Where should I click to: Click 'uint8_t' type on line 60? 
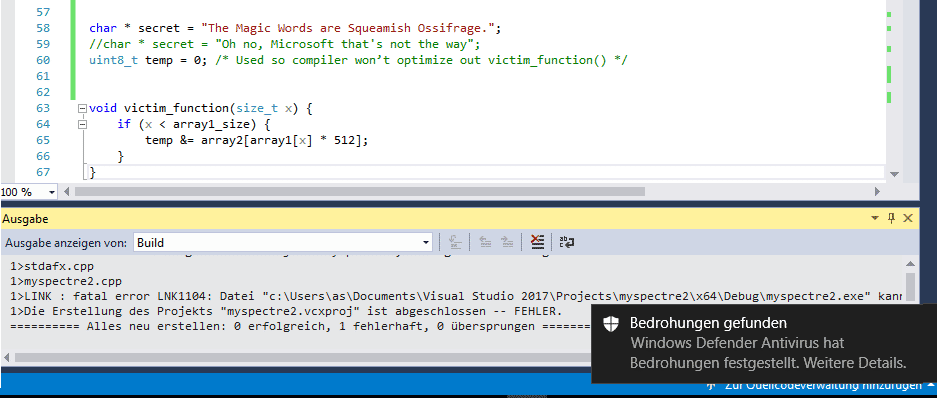[114, 60]
